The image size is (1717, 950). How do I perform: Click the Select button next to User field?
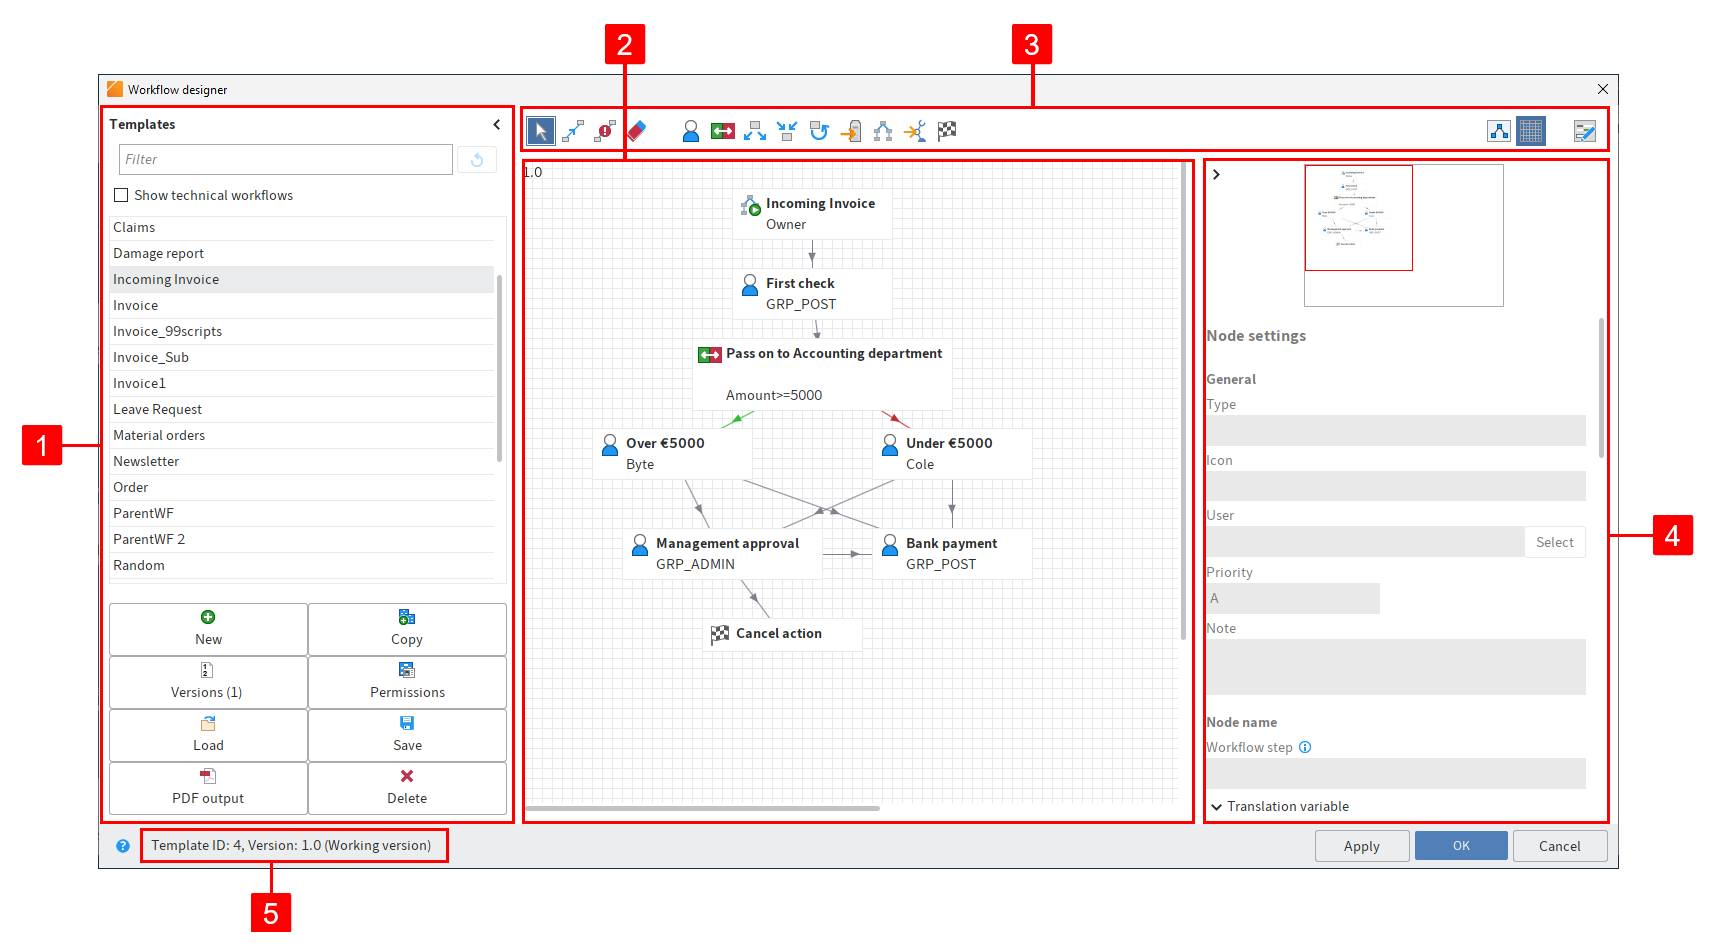tap(1554, 541)
